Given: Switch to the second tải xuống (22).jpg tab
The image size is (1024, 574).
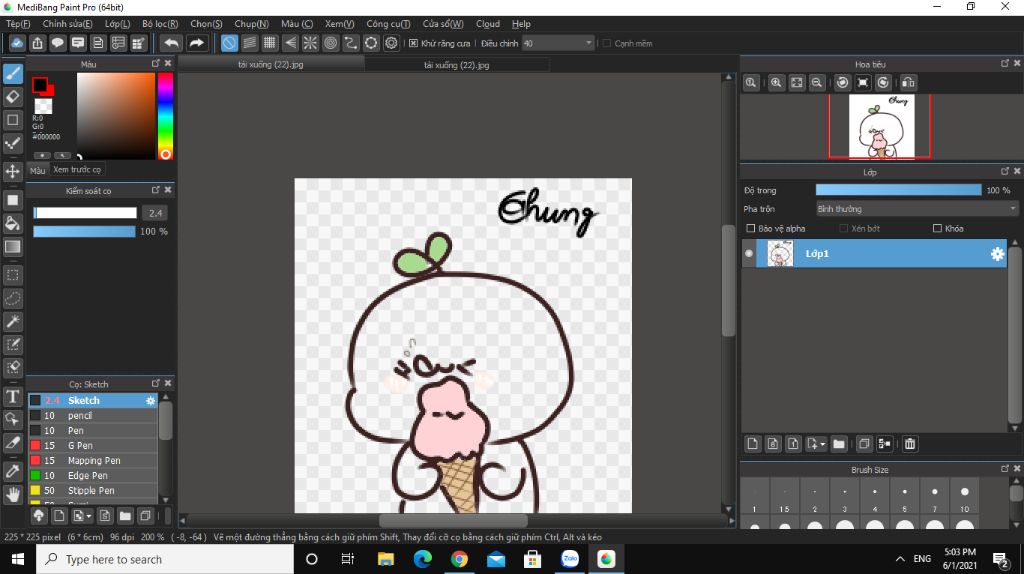Looking at the screenshot, I should pos(456,65).
